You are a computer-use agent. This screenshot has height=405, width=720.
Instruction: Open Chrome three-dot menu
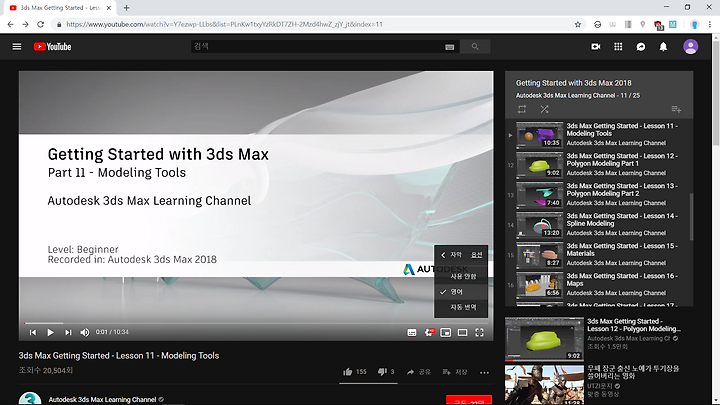point(710,24)
